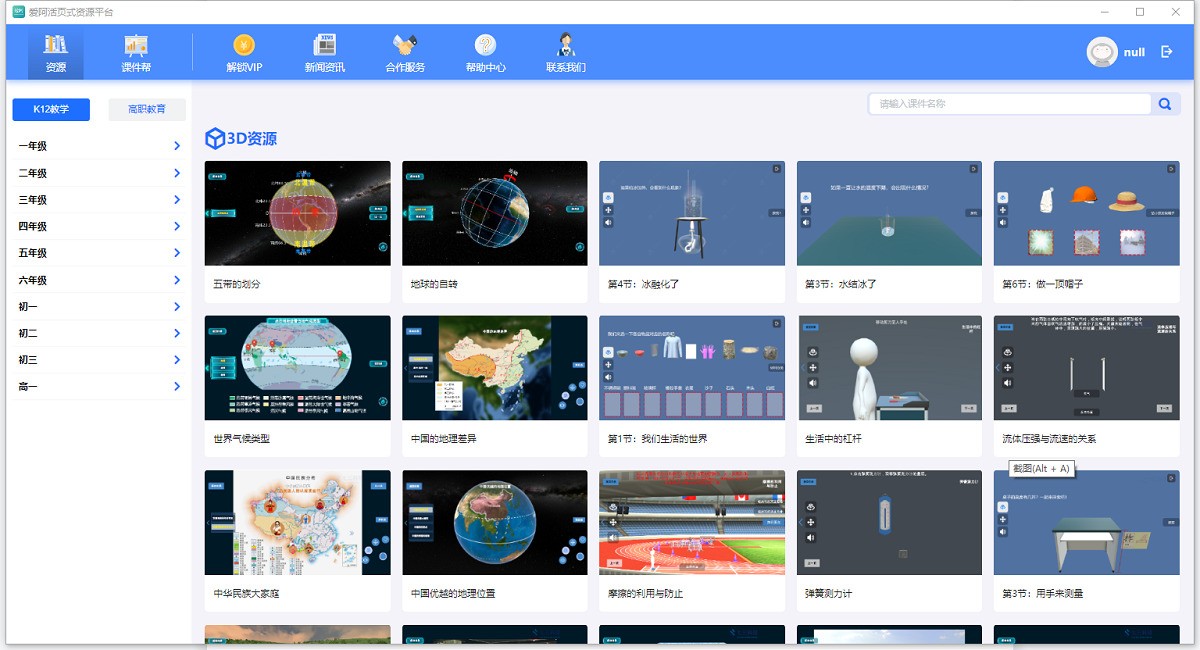Viewport: 1200px width, 650px height.
Task: Open the 中国优越的地理位置 thumbnail
Action: pyautogui.click(x=495, y=523)
